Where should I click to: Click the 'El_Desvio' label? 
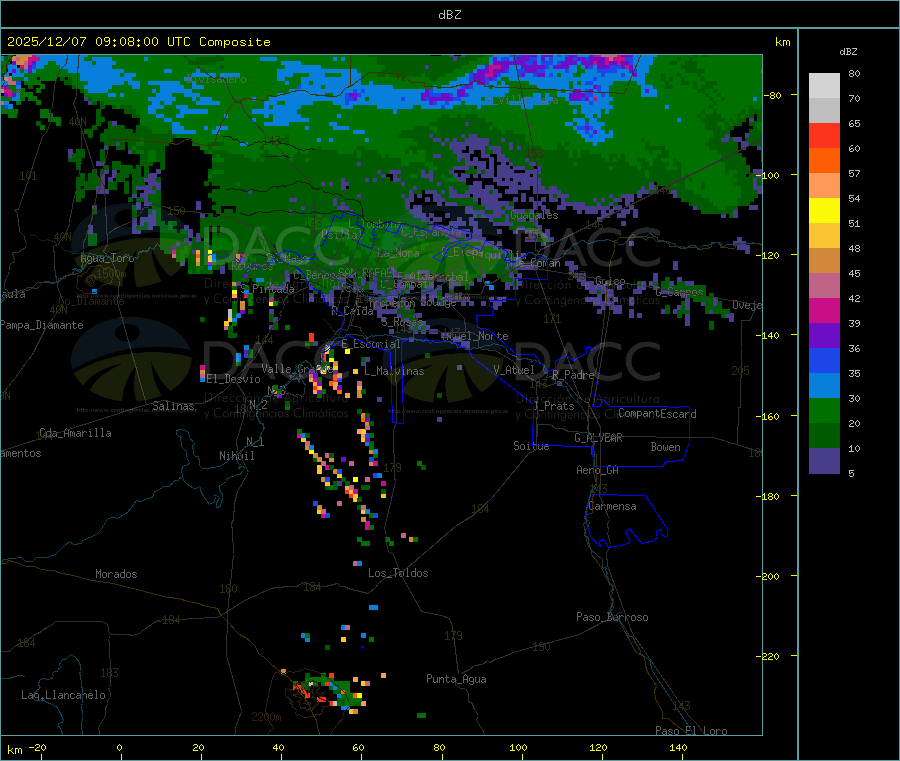tap(233, 379)
